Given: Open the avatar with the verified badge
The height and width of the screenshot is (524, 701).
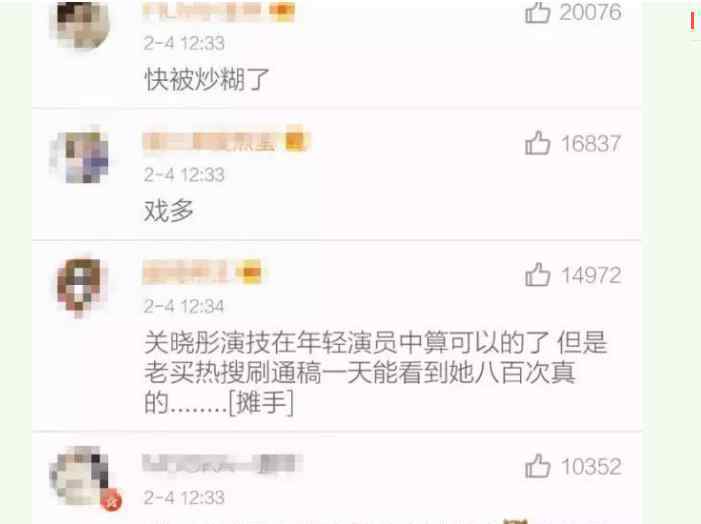Looking at the screenshot, I should coord(80,476).
